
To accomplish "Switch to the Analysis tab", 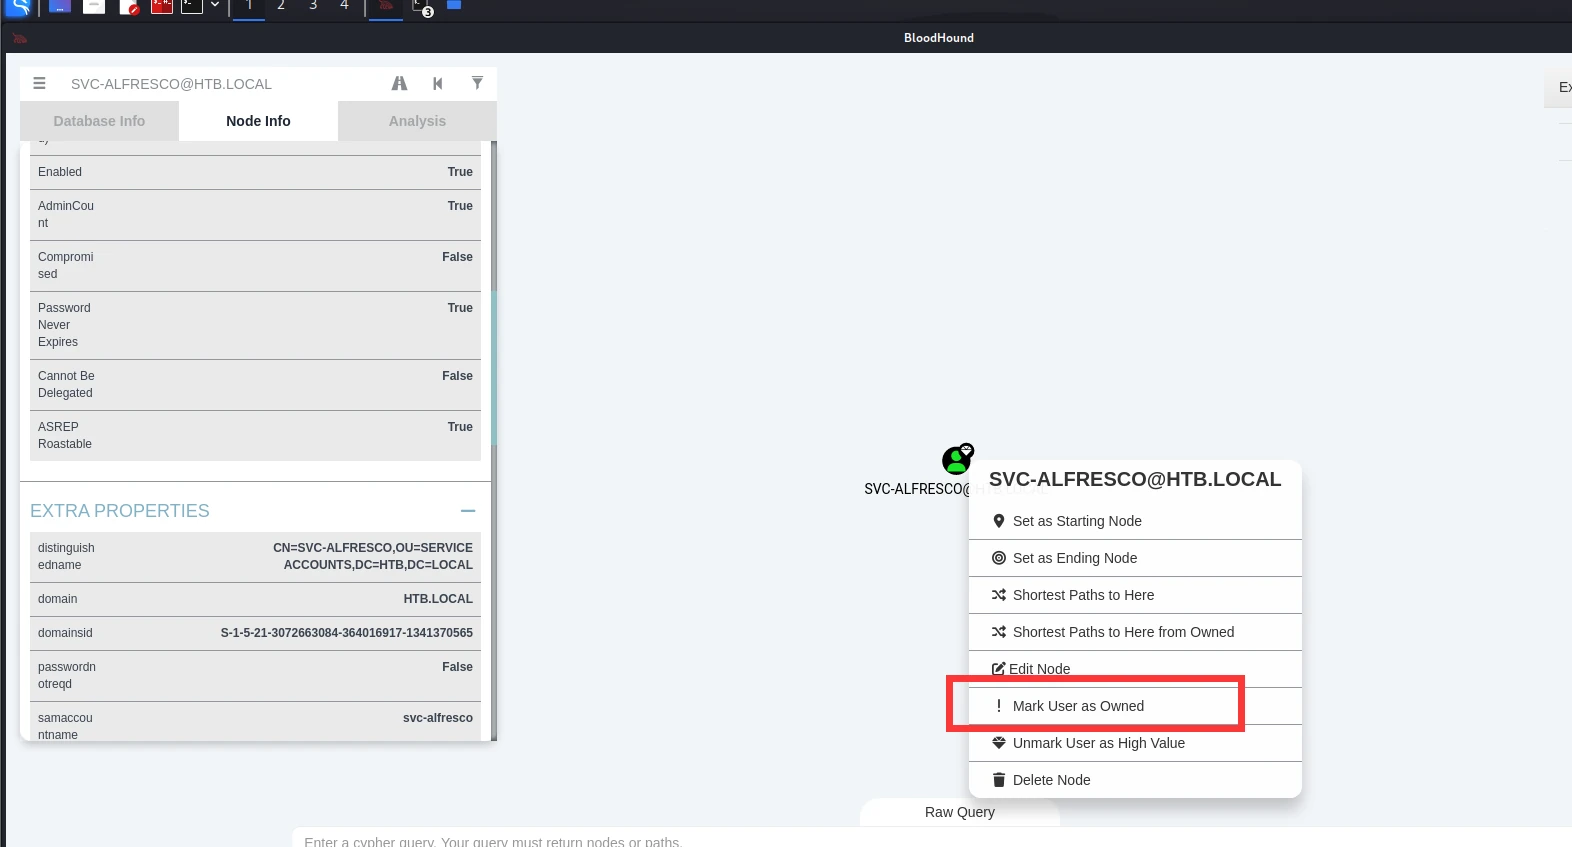I will [x=417, y=121].
